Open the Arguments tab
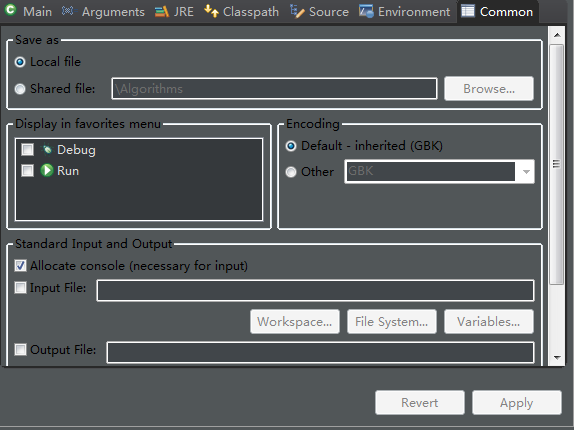This screenshot has width=574, height=430. (x=104, y=12)
